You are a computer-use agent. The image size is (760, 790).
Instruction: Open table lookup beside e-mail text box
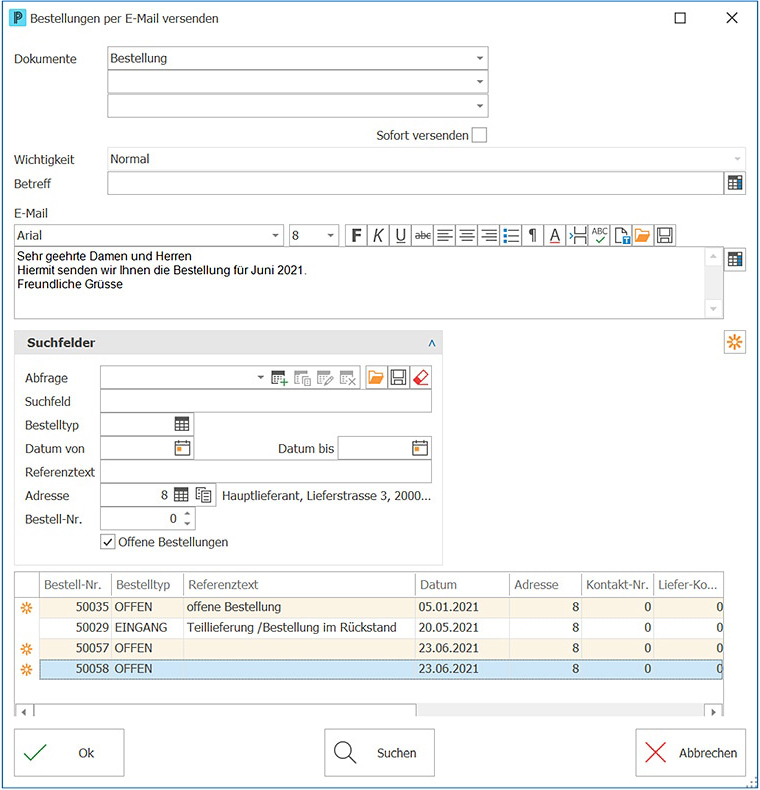click(x=735, y=259)
